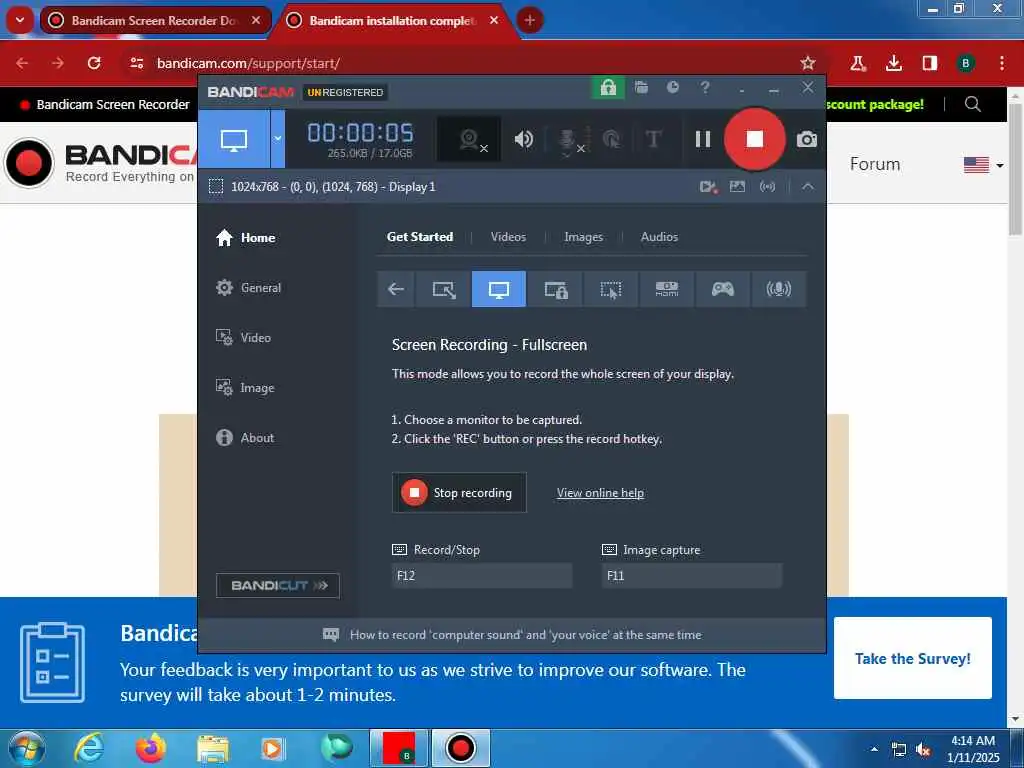This screenshot has height=768, width=1024.
Task: Open Chrome labs flask icon
Action: click(857, 63)
